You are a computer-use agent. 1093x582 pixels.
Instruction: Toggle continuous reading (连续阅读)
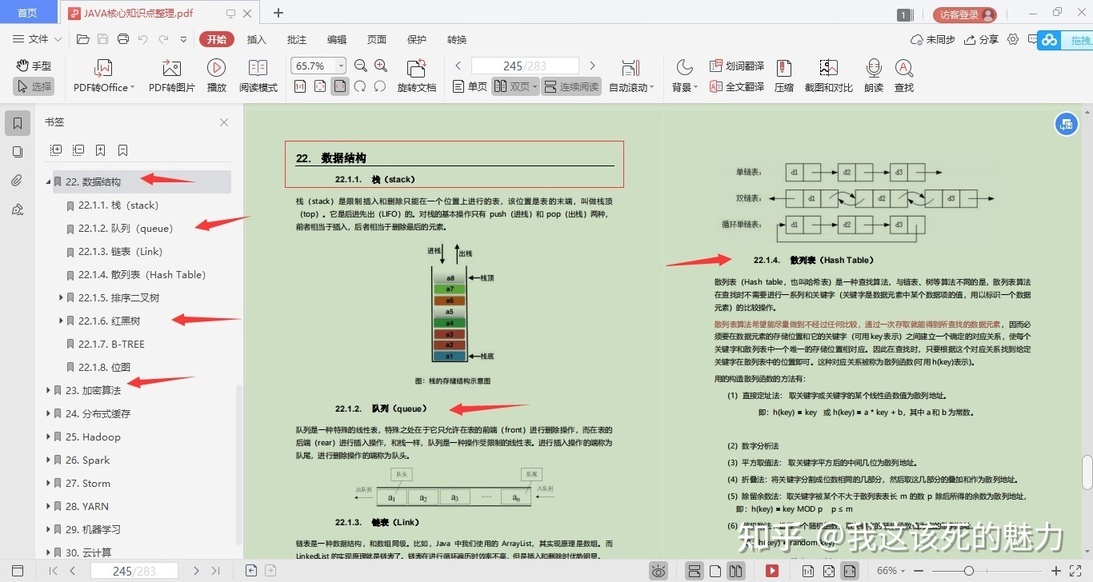(571, 86)
